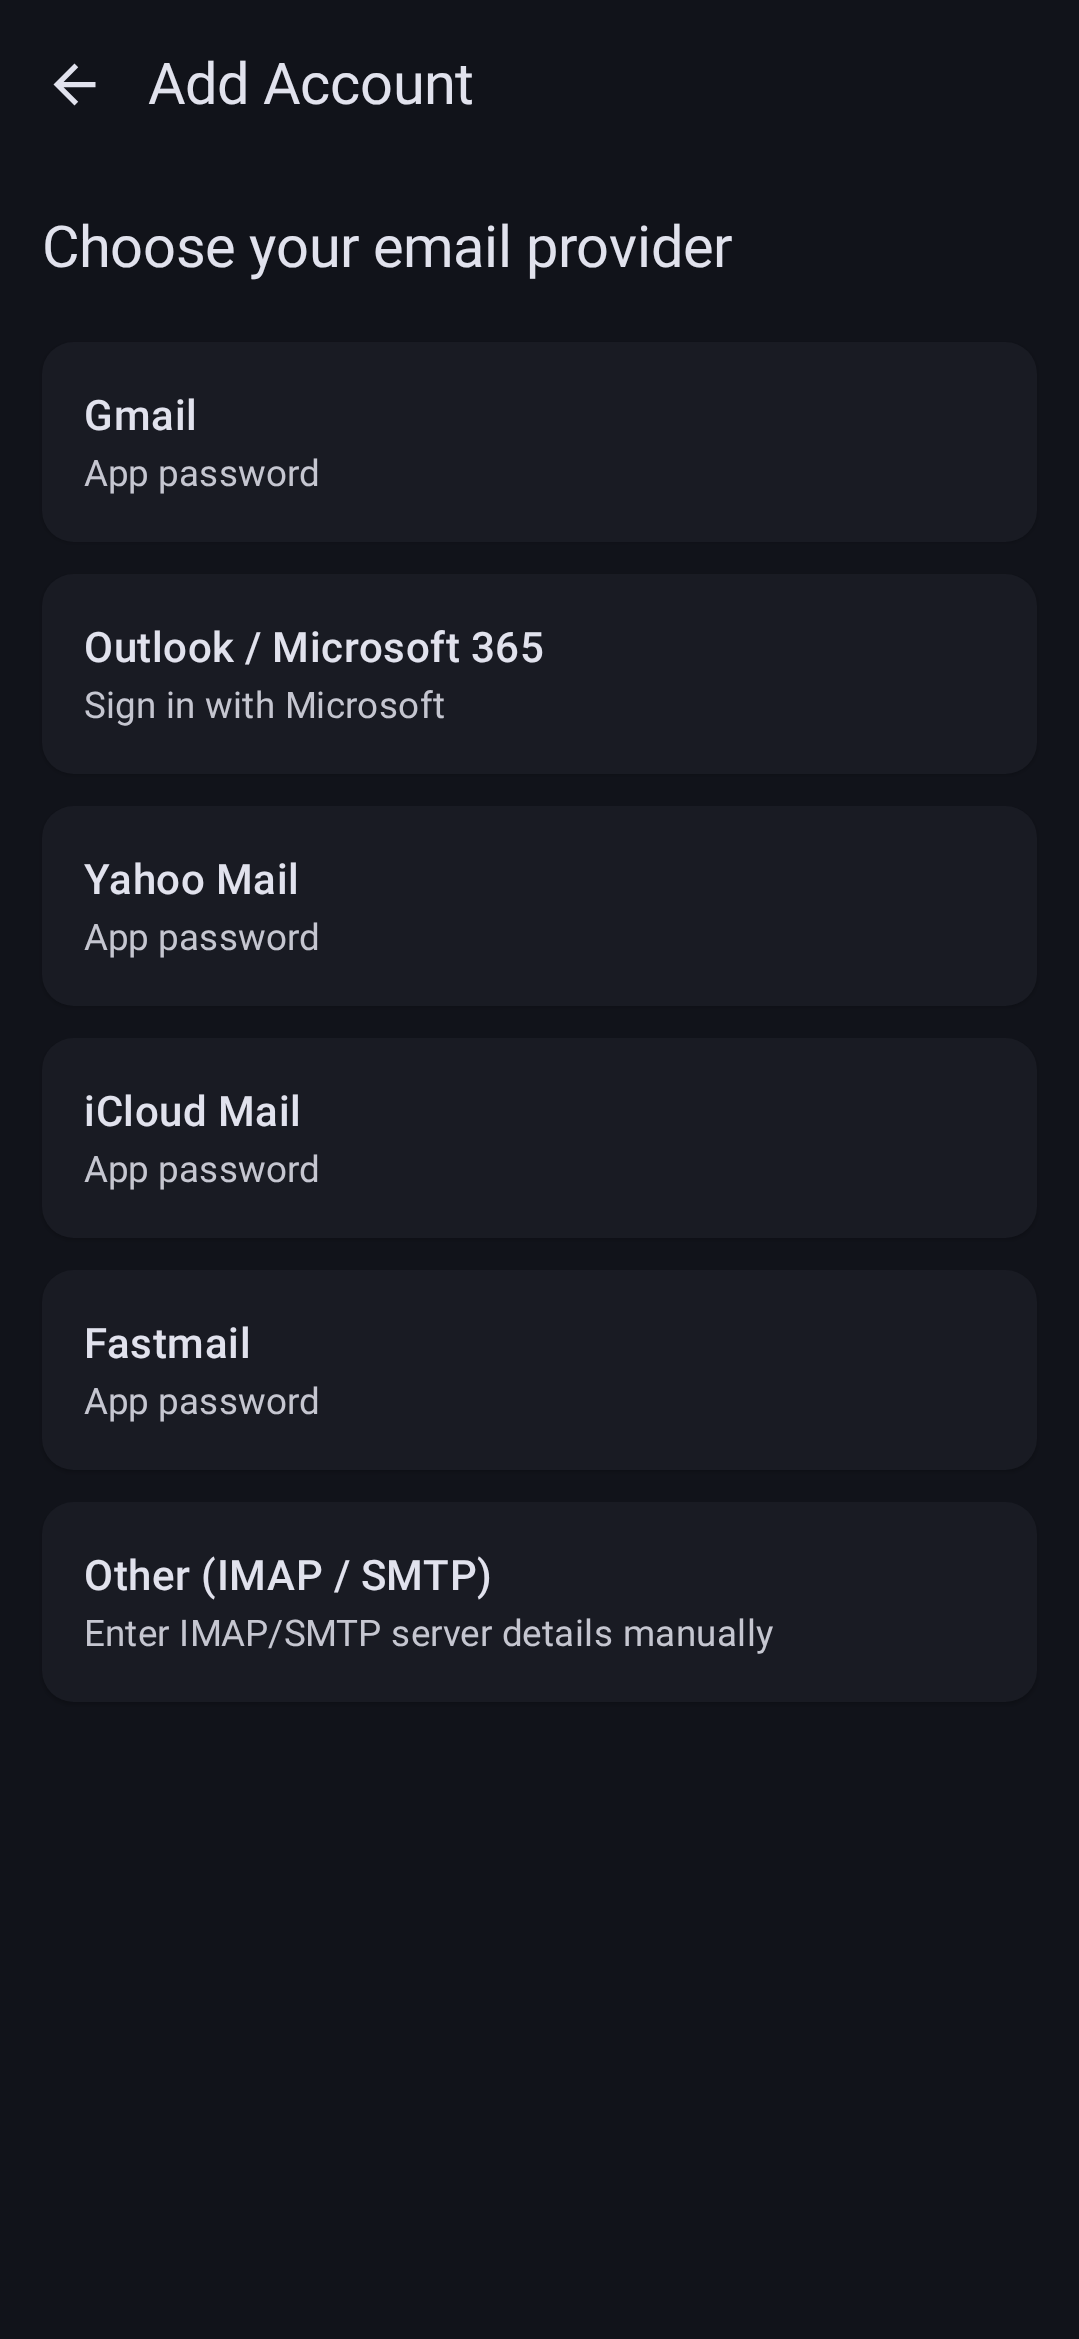Image resolution: width=1079 pixels, height=2339 pixels.
Task: Select Gmail as the email provider
Action: click(x=539, y=442)
